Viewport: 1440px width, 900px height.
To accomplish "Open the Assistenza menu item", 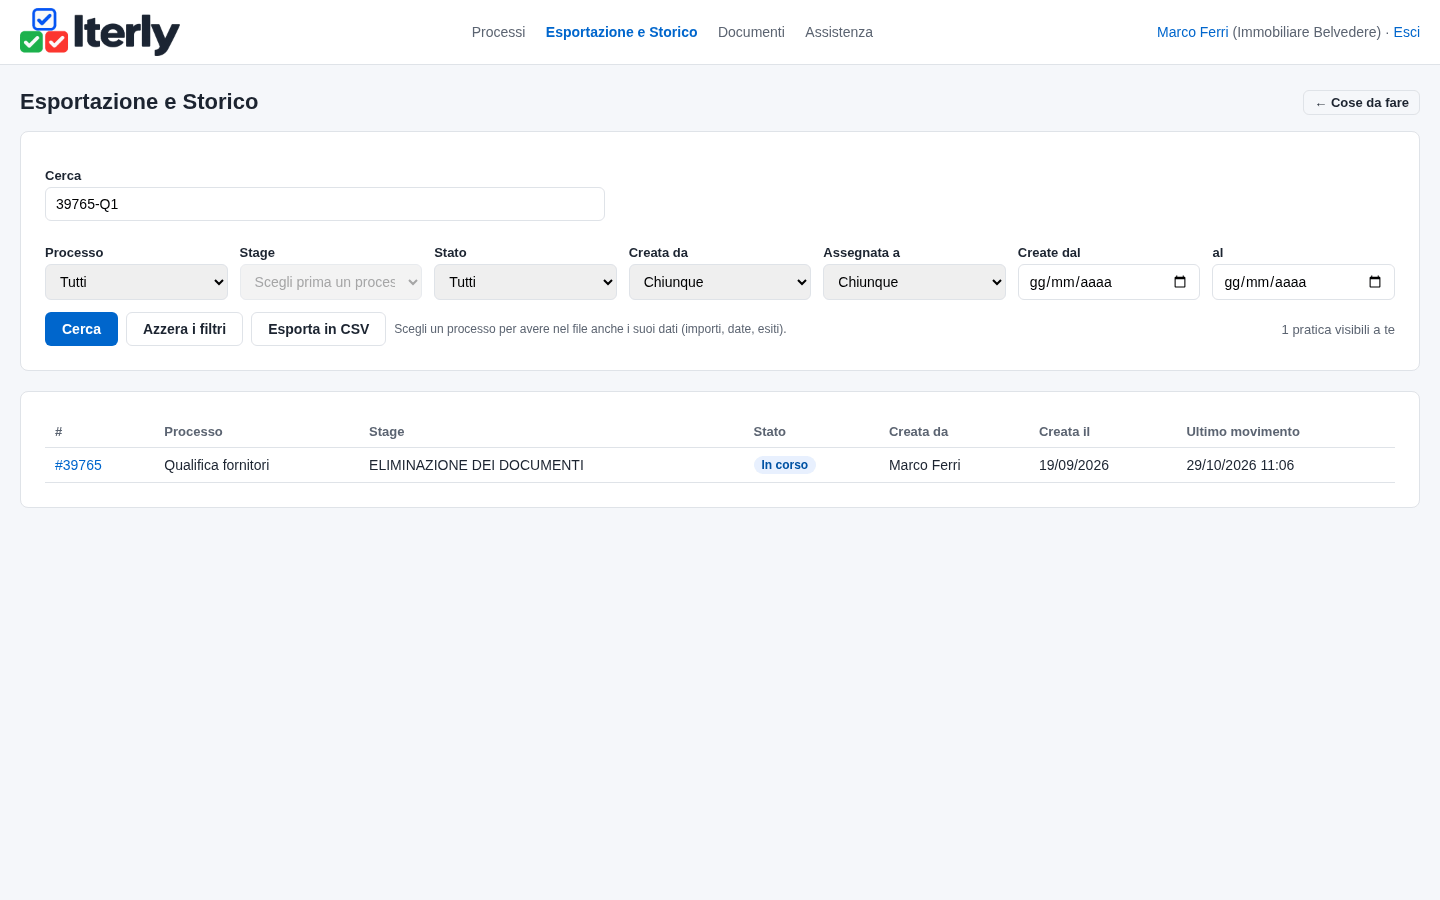I will pyautogui.click(x=839, y=32).
